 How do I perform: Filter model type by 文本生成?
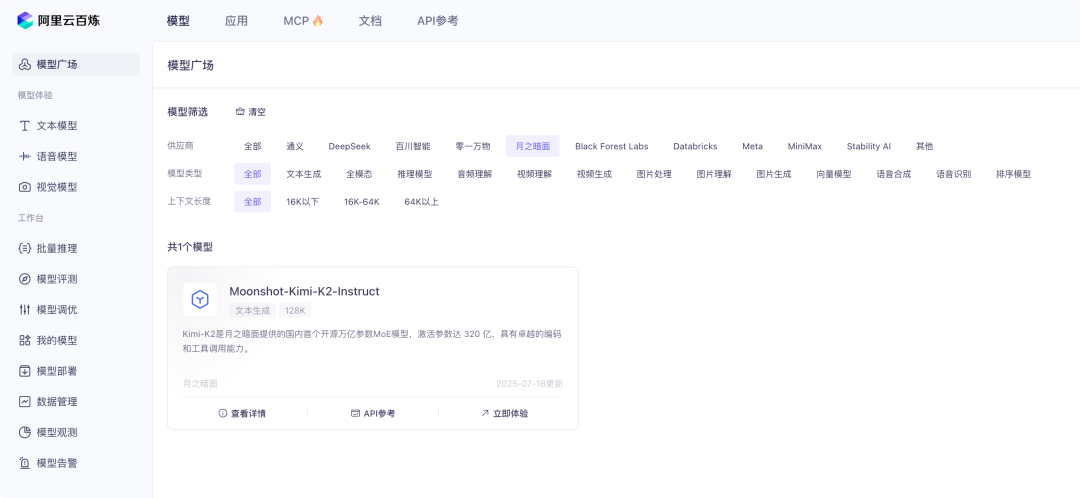304,174
